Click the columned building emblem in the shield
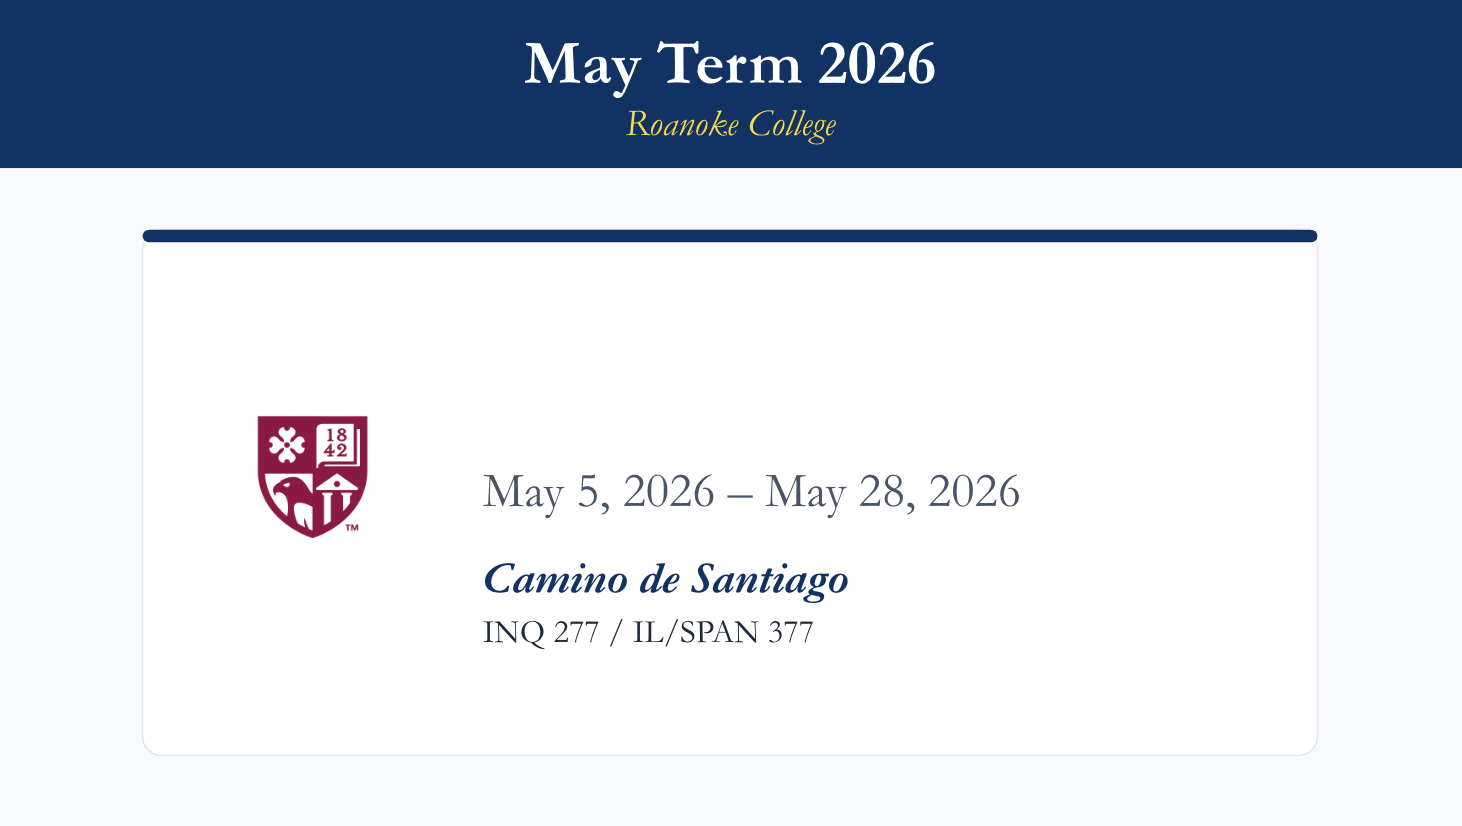Viewport: 1462px width, 826px height. [337, 500]
